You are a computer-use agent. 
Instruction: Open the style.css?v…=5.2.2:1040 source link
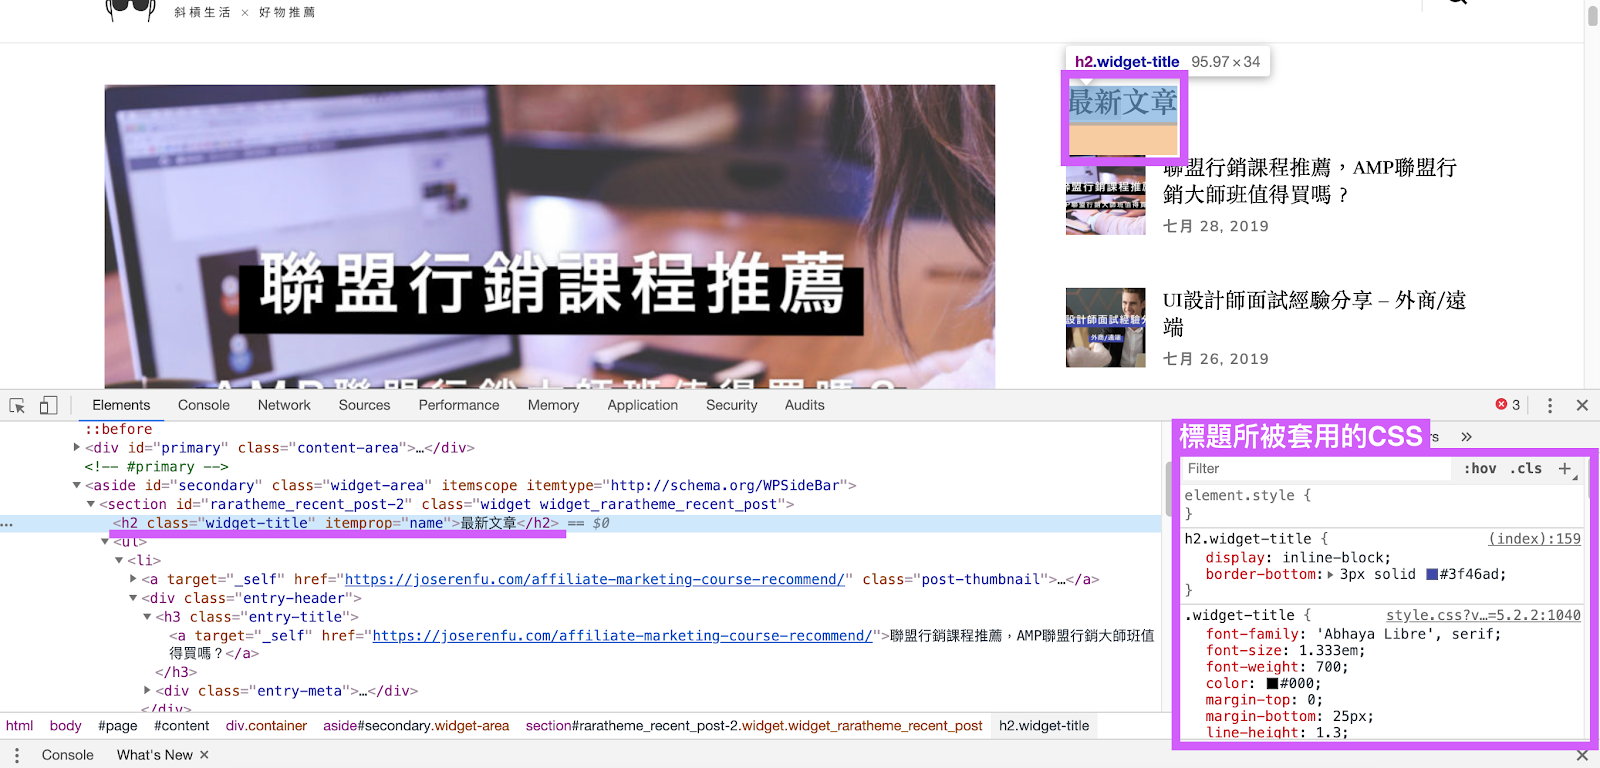(x=1483, y=616)
